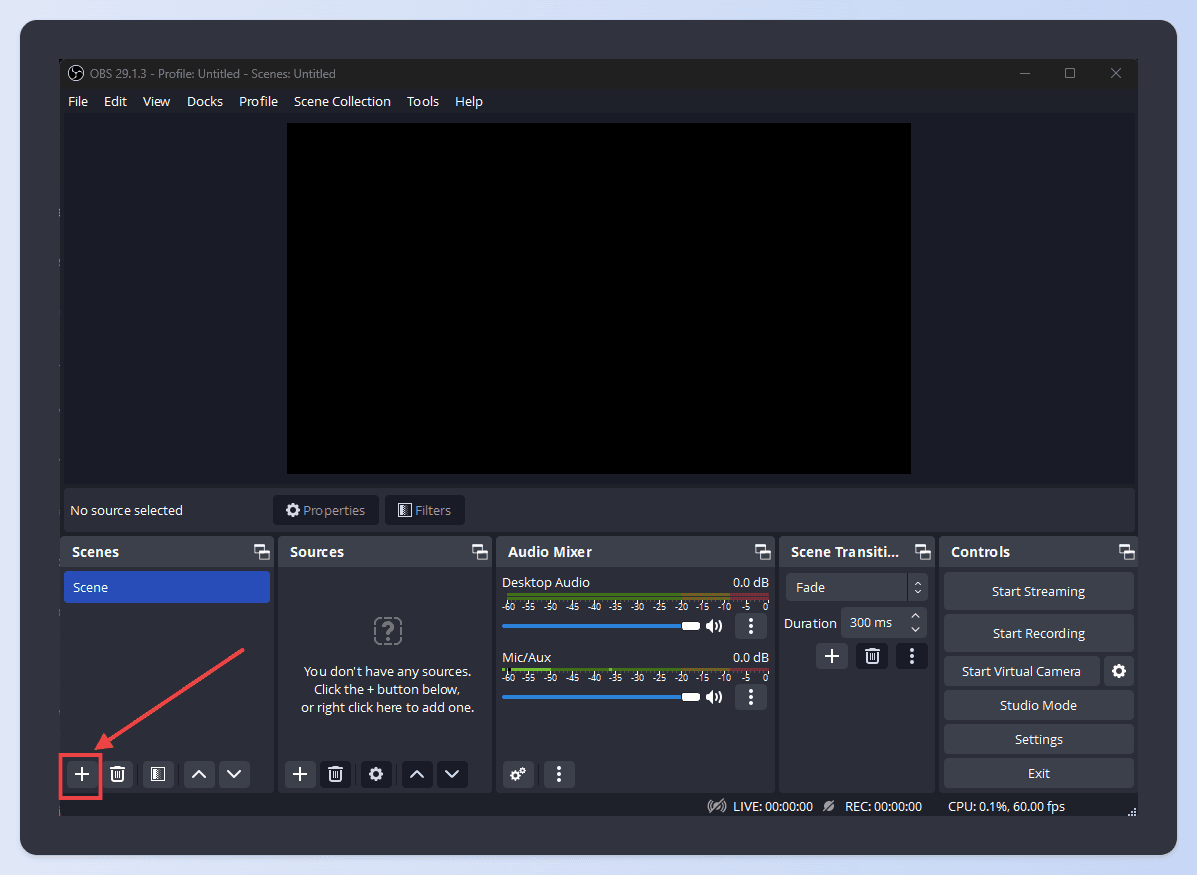Open scene filters icon in Scenes dock
The width and height of the screenshot is (1197, 875).
(x=157, y=774)
